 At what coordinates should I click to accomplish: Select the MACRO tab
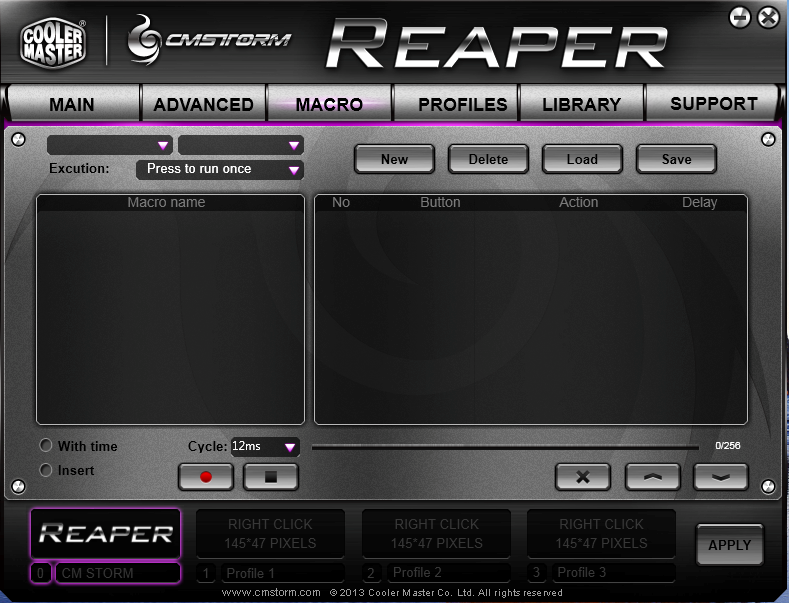(x=329, y=104)
